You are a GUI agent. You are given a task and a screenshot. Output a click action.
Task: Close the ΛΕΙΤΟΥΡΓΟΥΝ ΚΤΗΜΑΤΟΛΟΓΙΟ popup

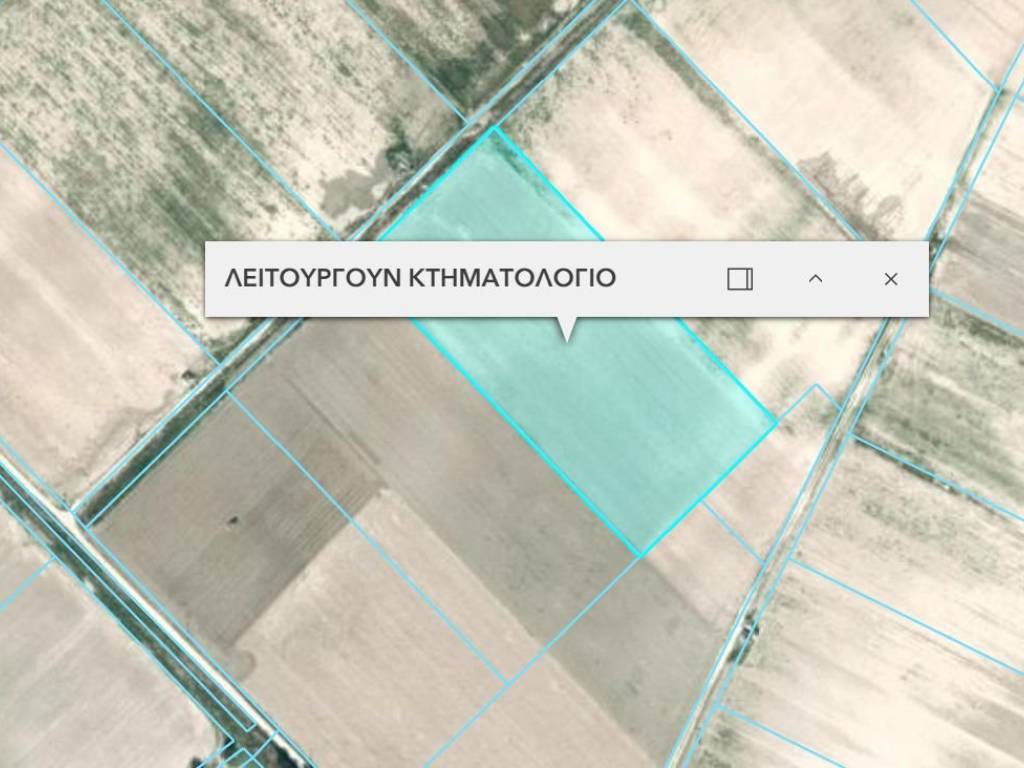890,279
